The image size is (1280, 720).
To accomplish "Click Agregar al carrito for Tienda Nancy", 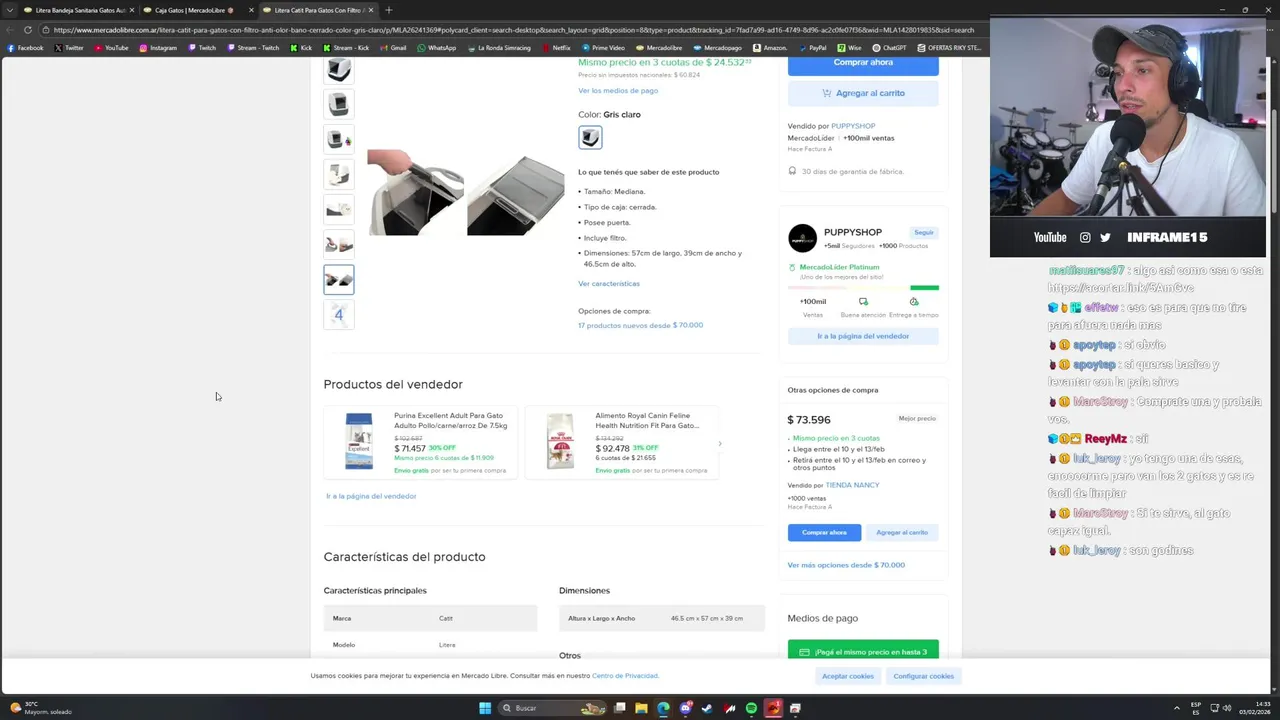I will [902, 532].
